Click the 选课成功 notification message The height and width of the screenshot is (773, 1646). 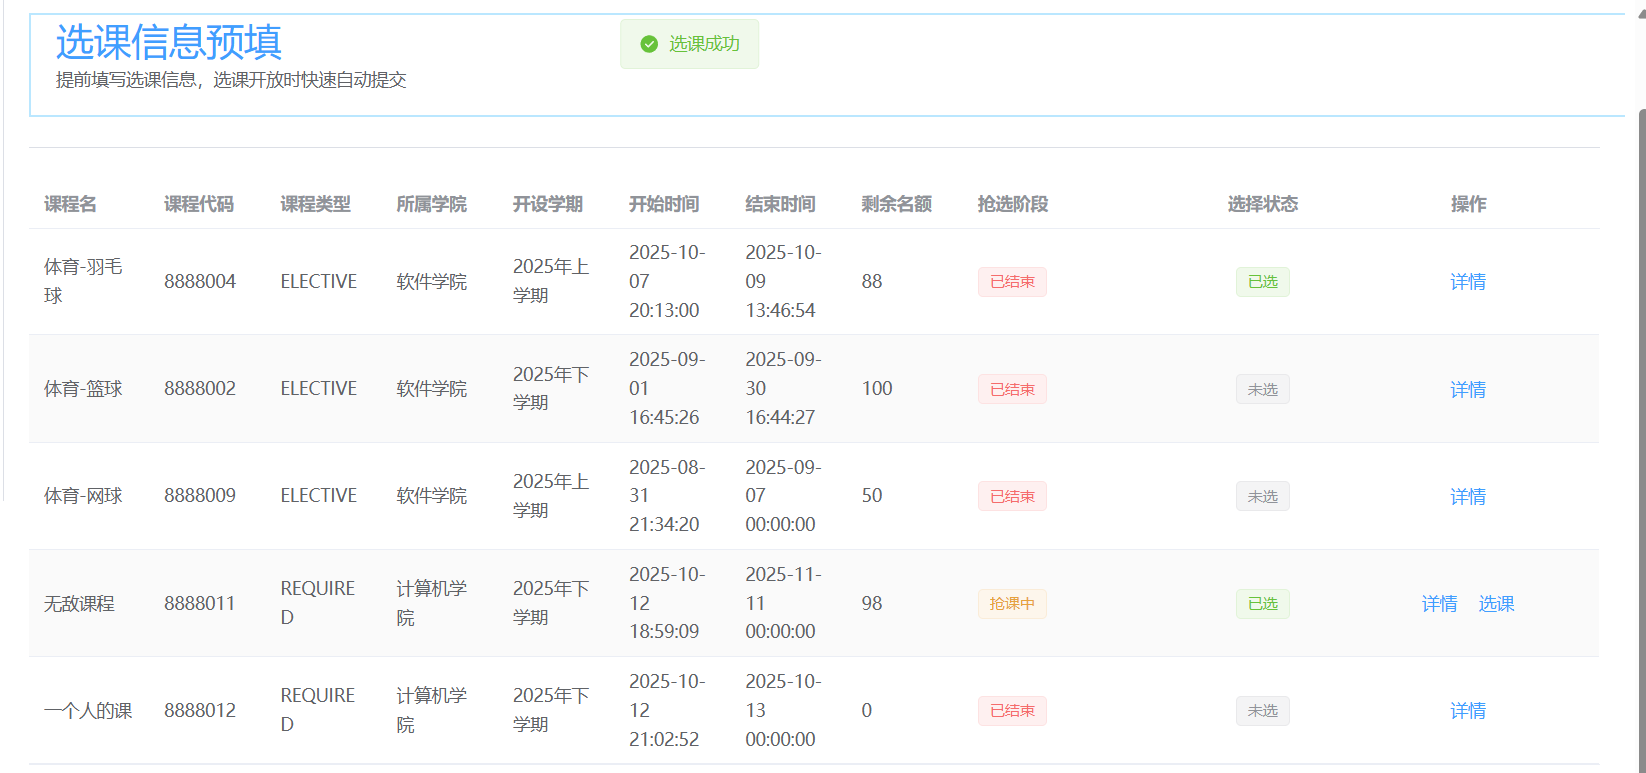pyautogui.click(x=704, y=44)
